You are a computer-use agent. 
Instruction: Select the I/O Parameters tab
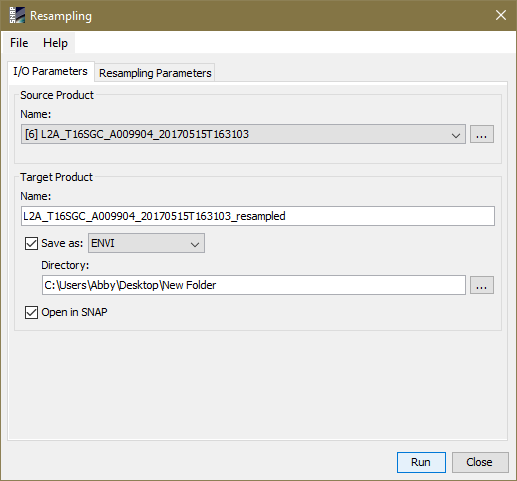coord(50,71)
